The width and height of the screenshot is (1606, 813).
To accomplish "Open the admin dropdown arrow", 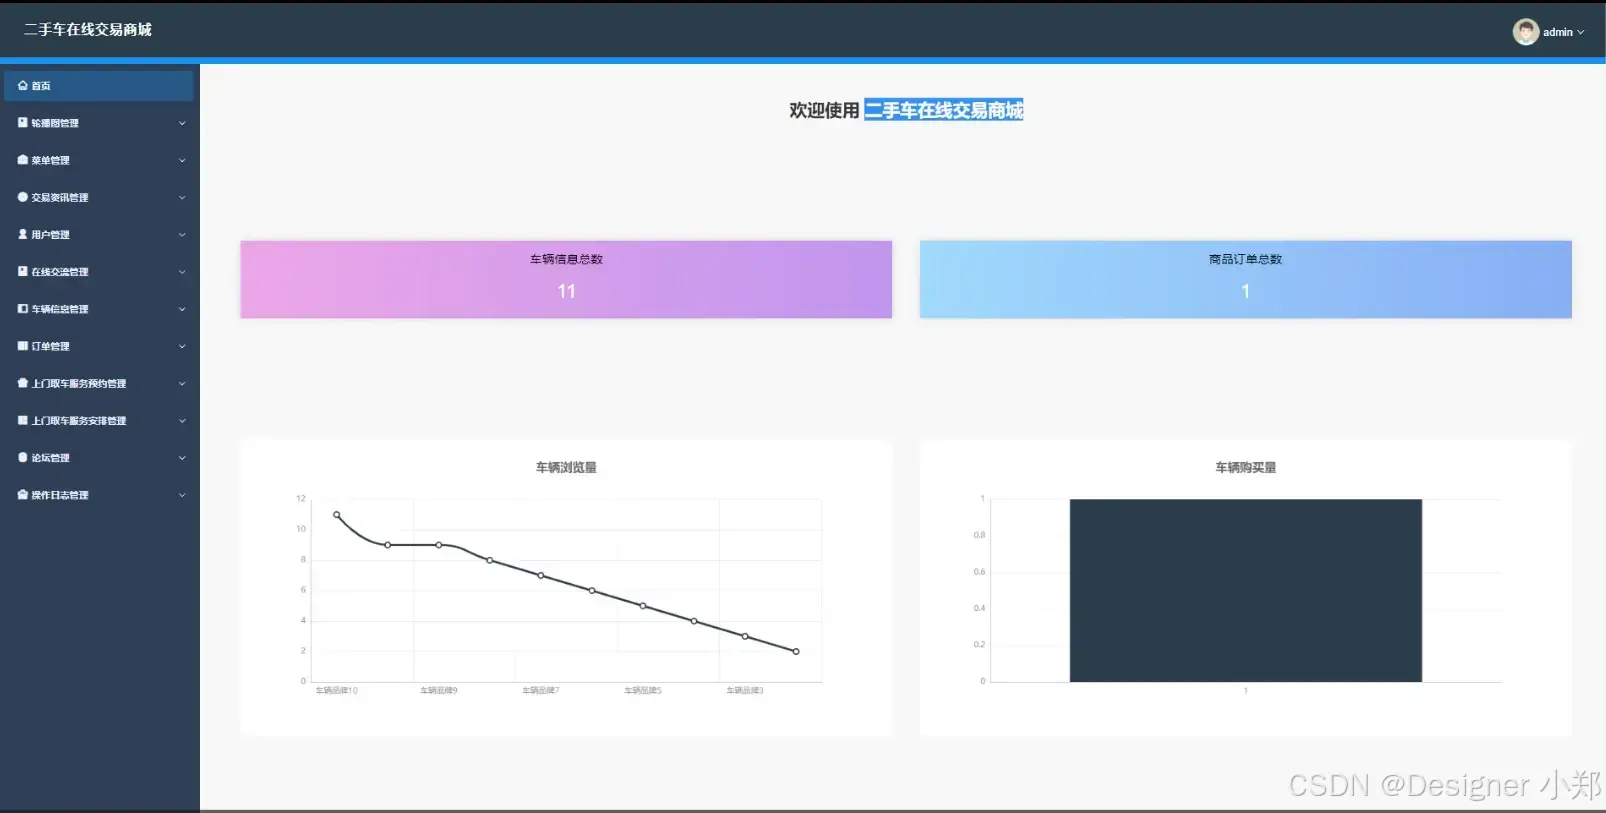I will pos(1581,32).
